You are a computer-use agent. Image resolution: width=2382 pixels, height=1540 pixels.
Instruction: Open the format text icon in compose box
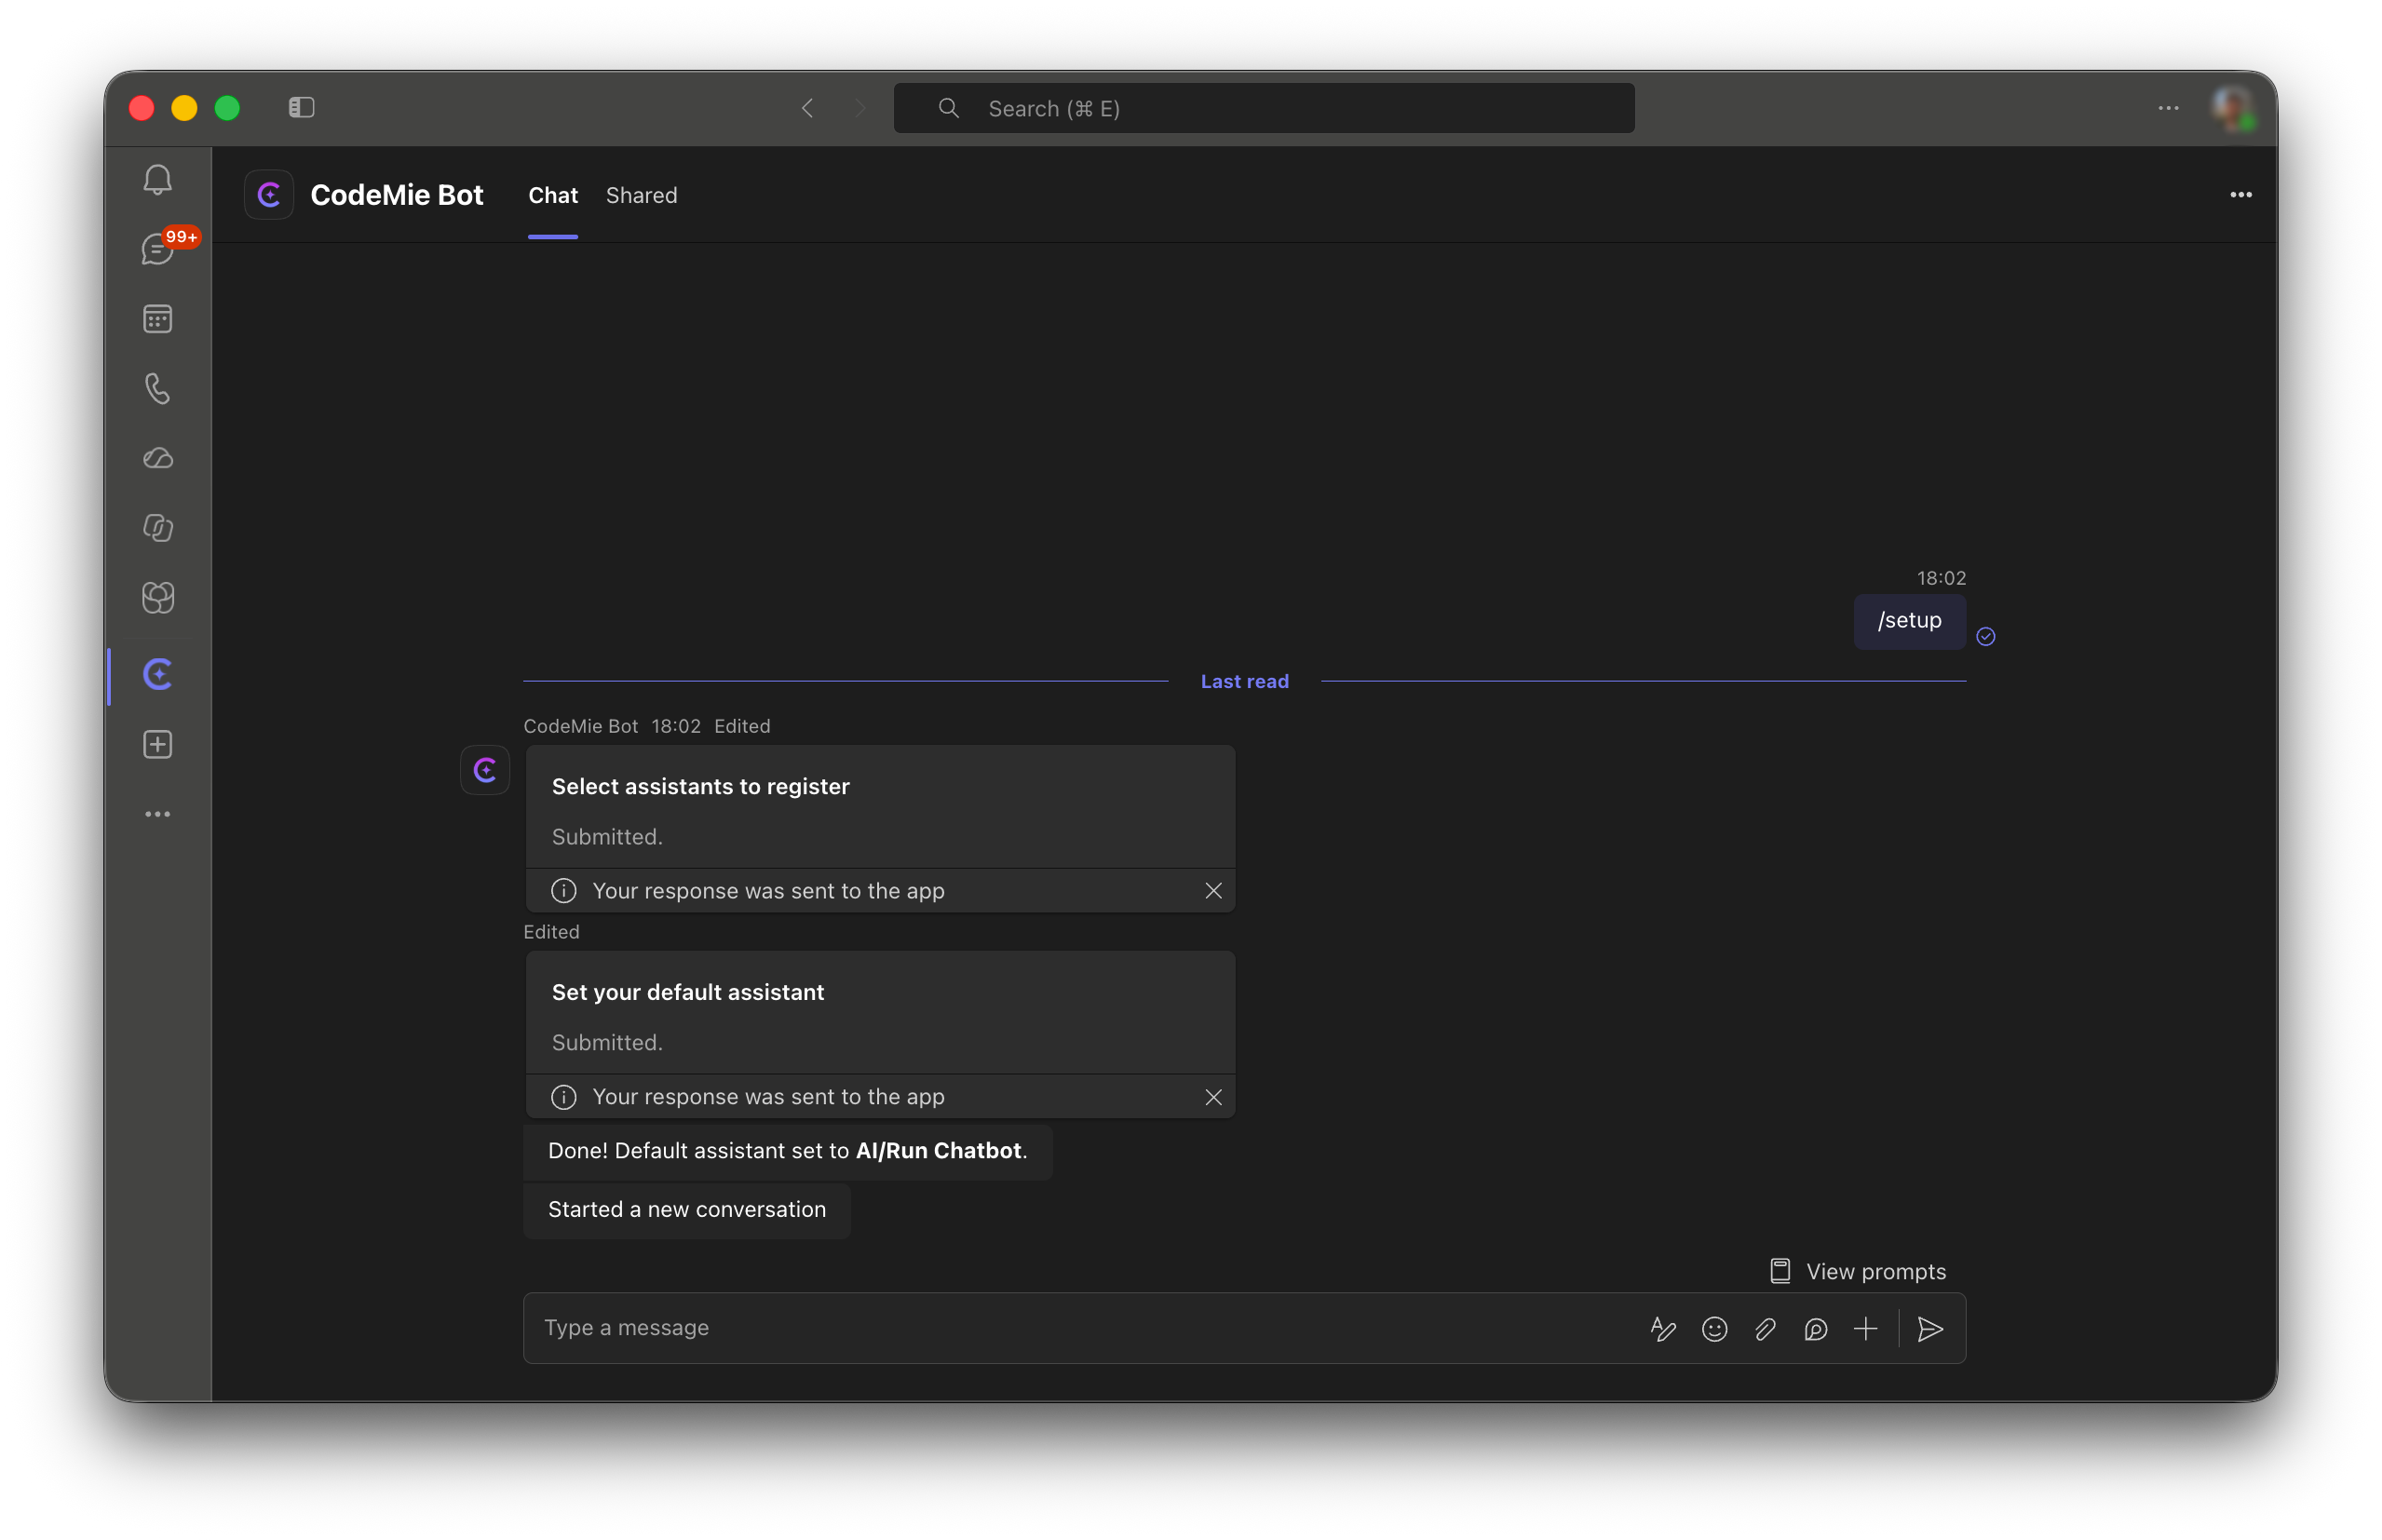pyautogui.click(x=1662, y=1328)
